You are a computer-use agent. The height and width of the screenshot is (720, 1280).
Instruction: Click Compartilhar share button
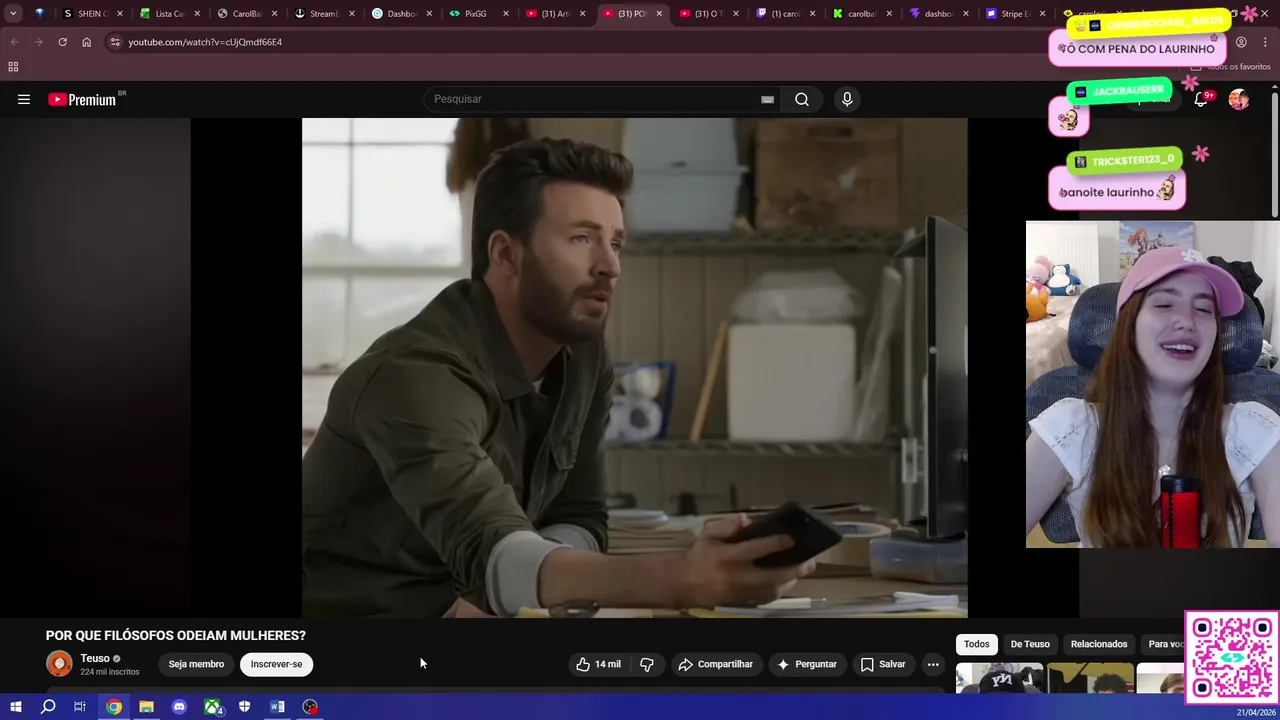tap(715, 664)
